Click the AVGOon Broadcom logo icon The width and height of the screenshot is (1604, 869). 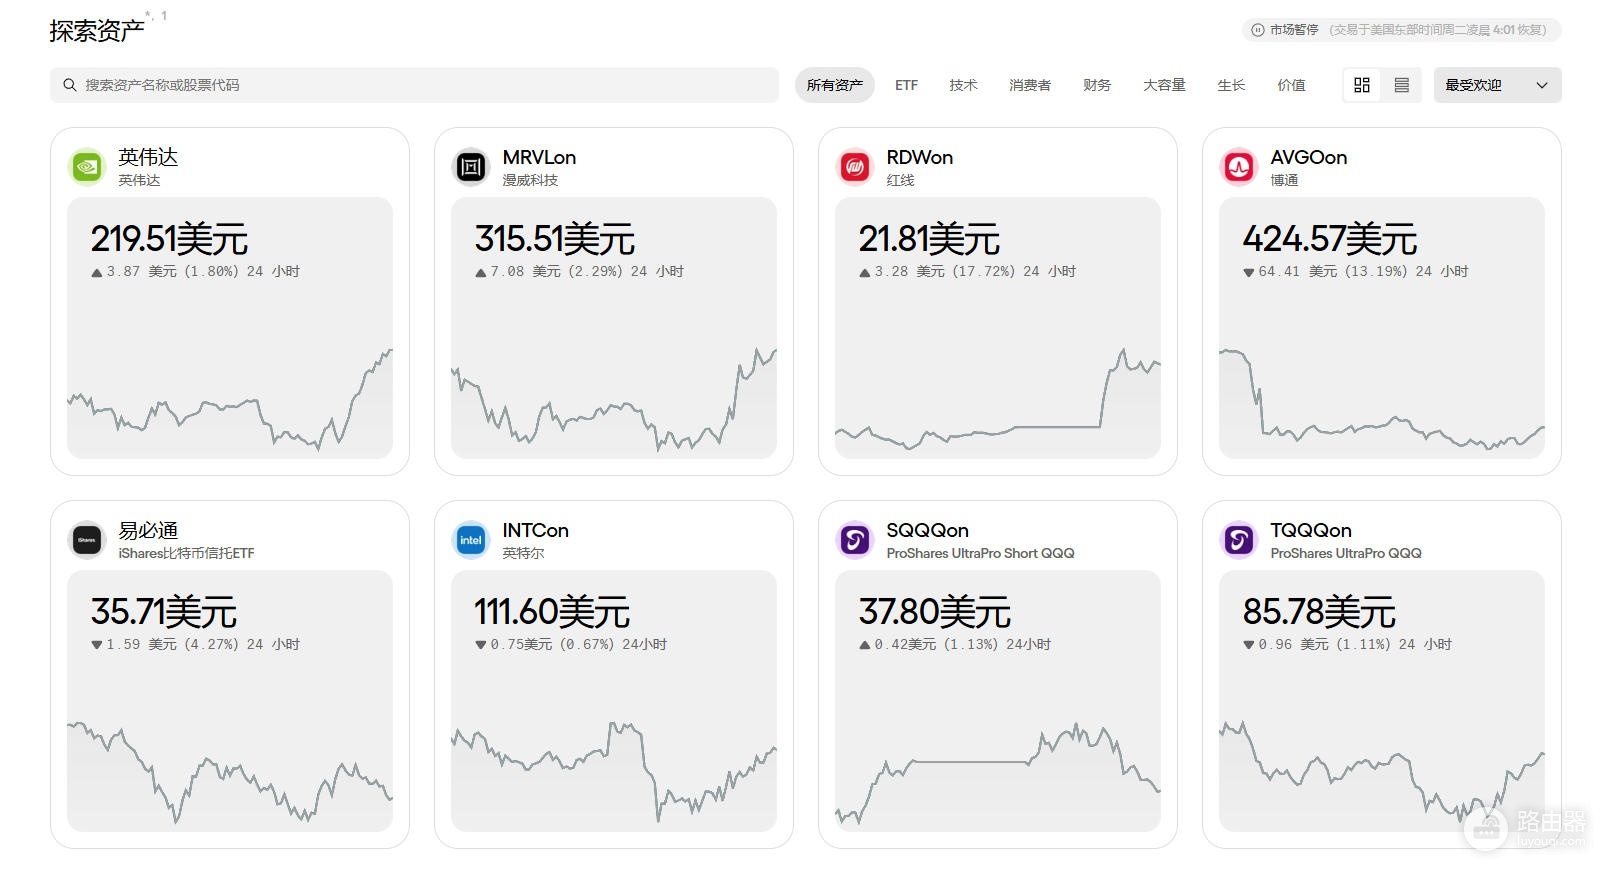(x=1239, y=167)
